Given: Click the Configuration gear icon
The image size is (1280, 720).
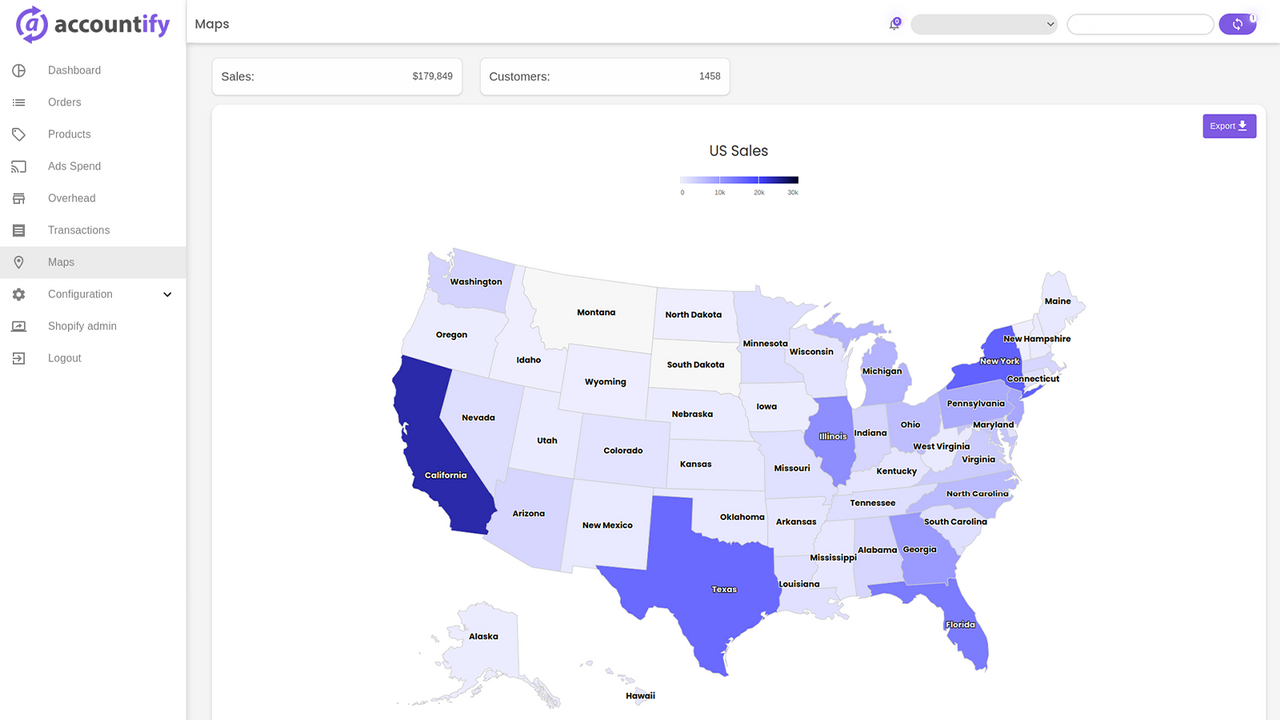Looking at the screenshot, I should 17,294.
